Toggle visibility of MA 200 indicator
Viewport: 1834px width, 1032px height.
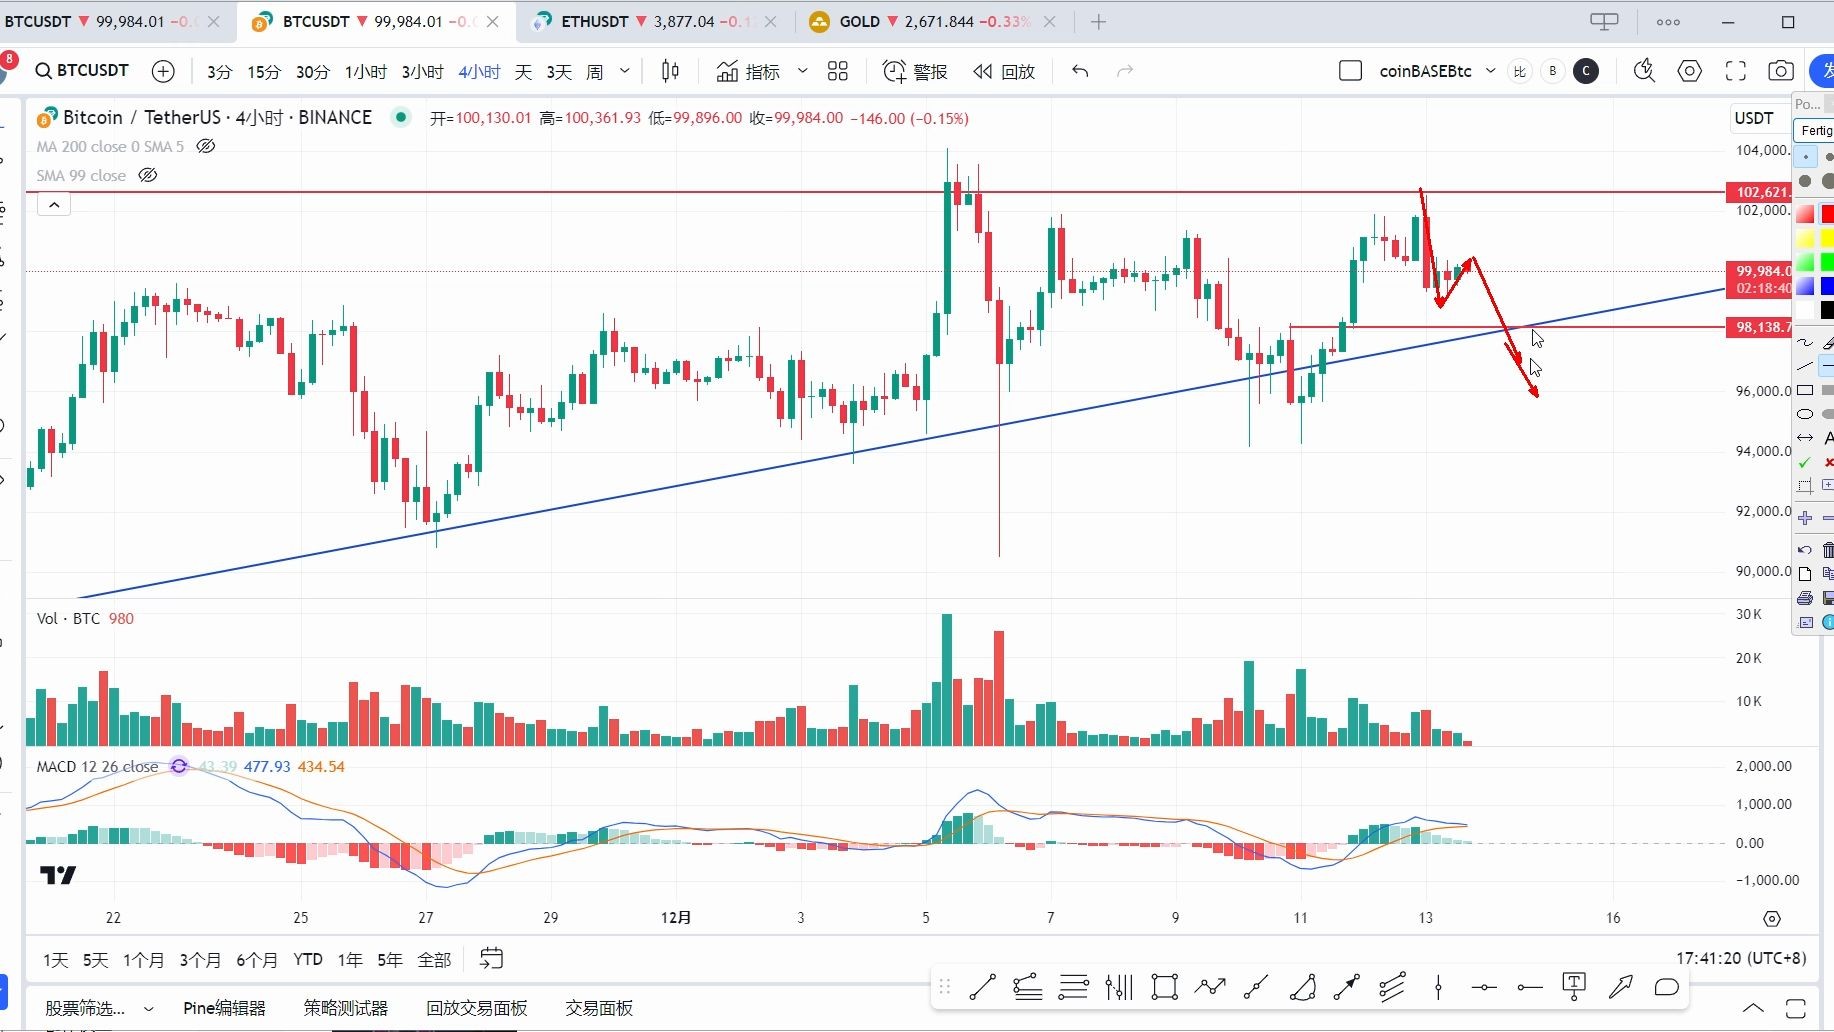(x=206, y=146)
